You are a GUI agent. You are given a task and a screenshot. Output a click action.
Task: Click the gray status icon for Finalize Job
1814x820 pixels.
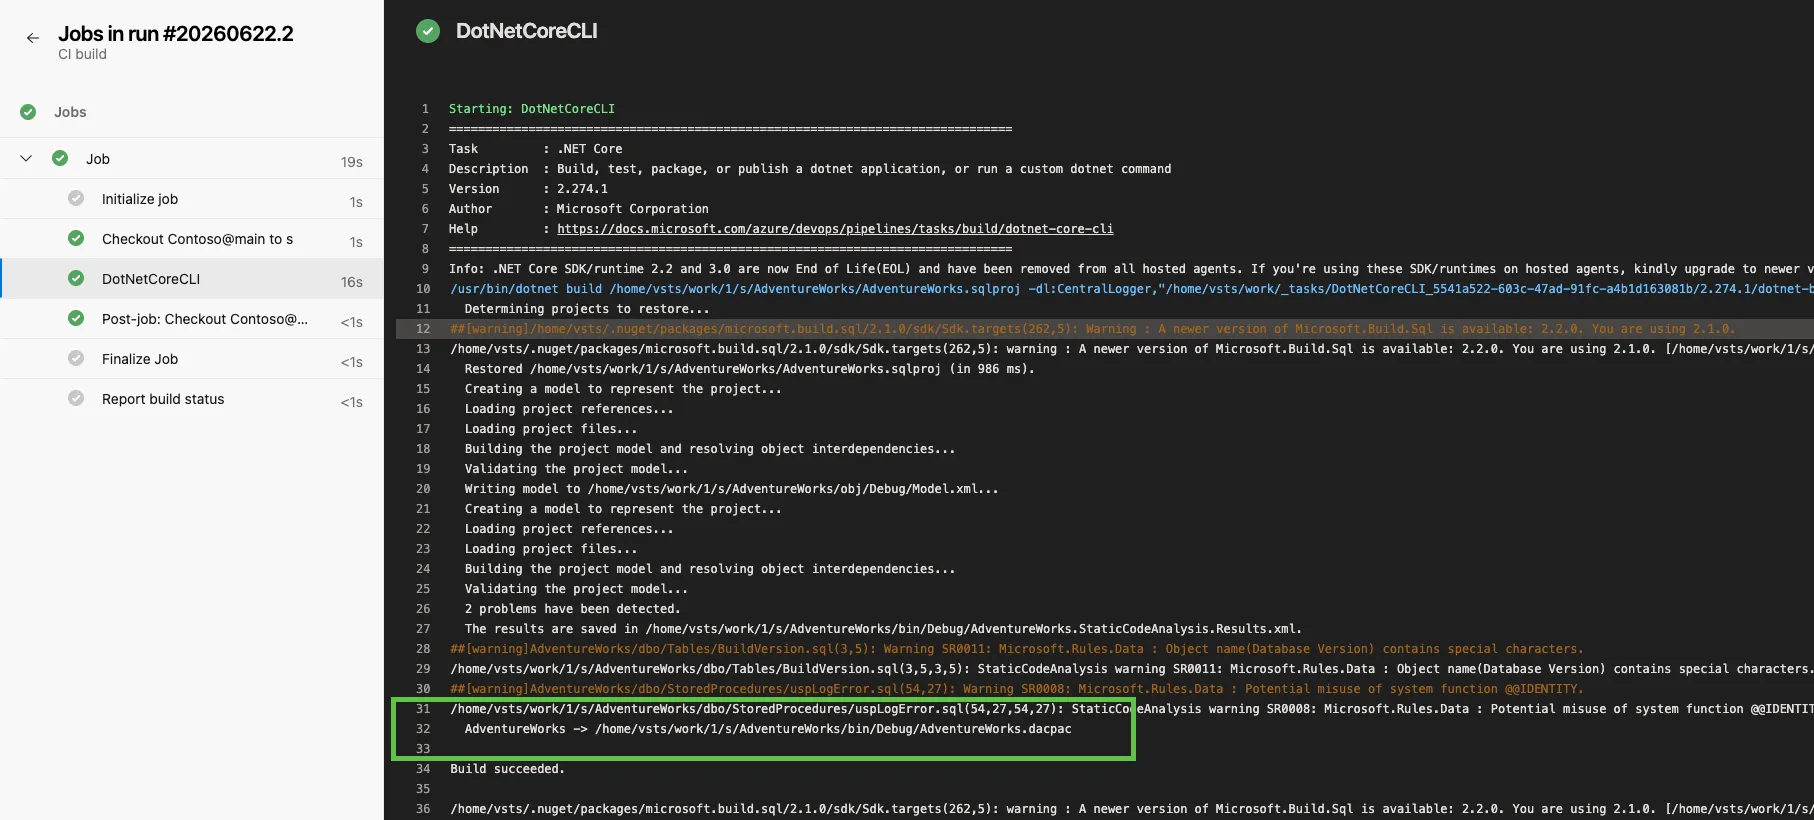tap(76, 358)
